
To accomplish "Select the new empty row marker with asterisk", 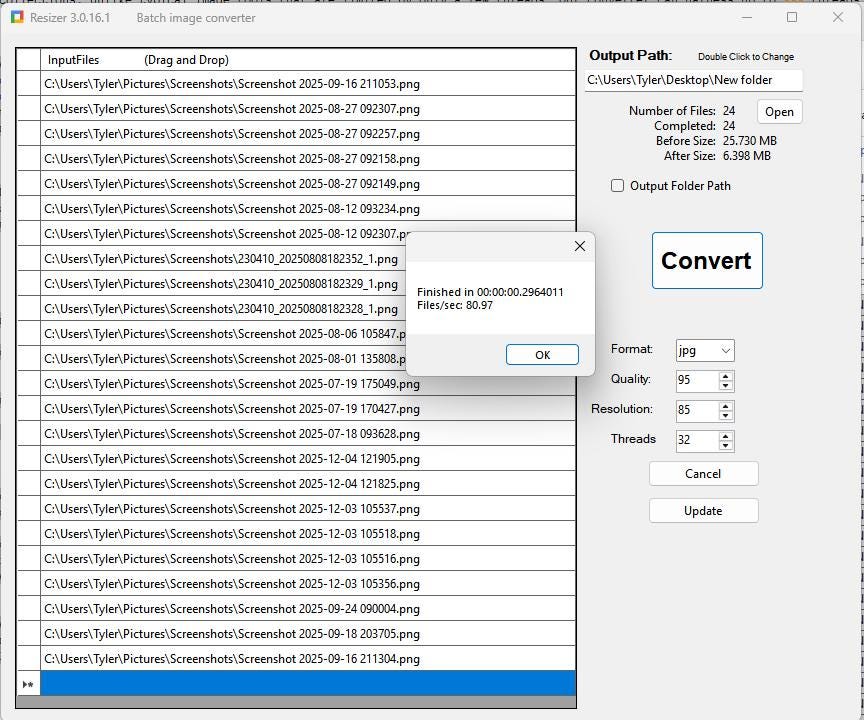I will click(28, 684).
